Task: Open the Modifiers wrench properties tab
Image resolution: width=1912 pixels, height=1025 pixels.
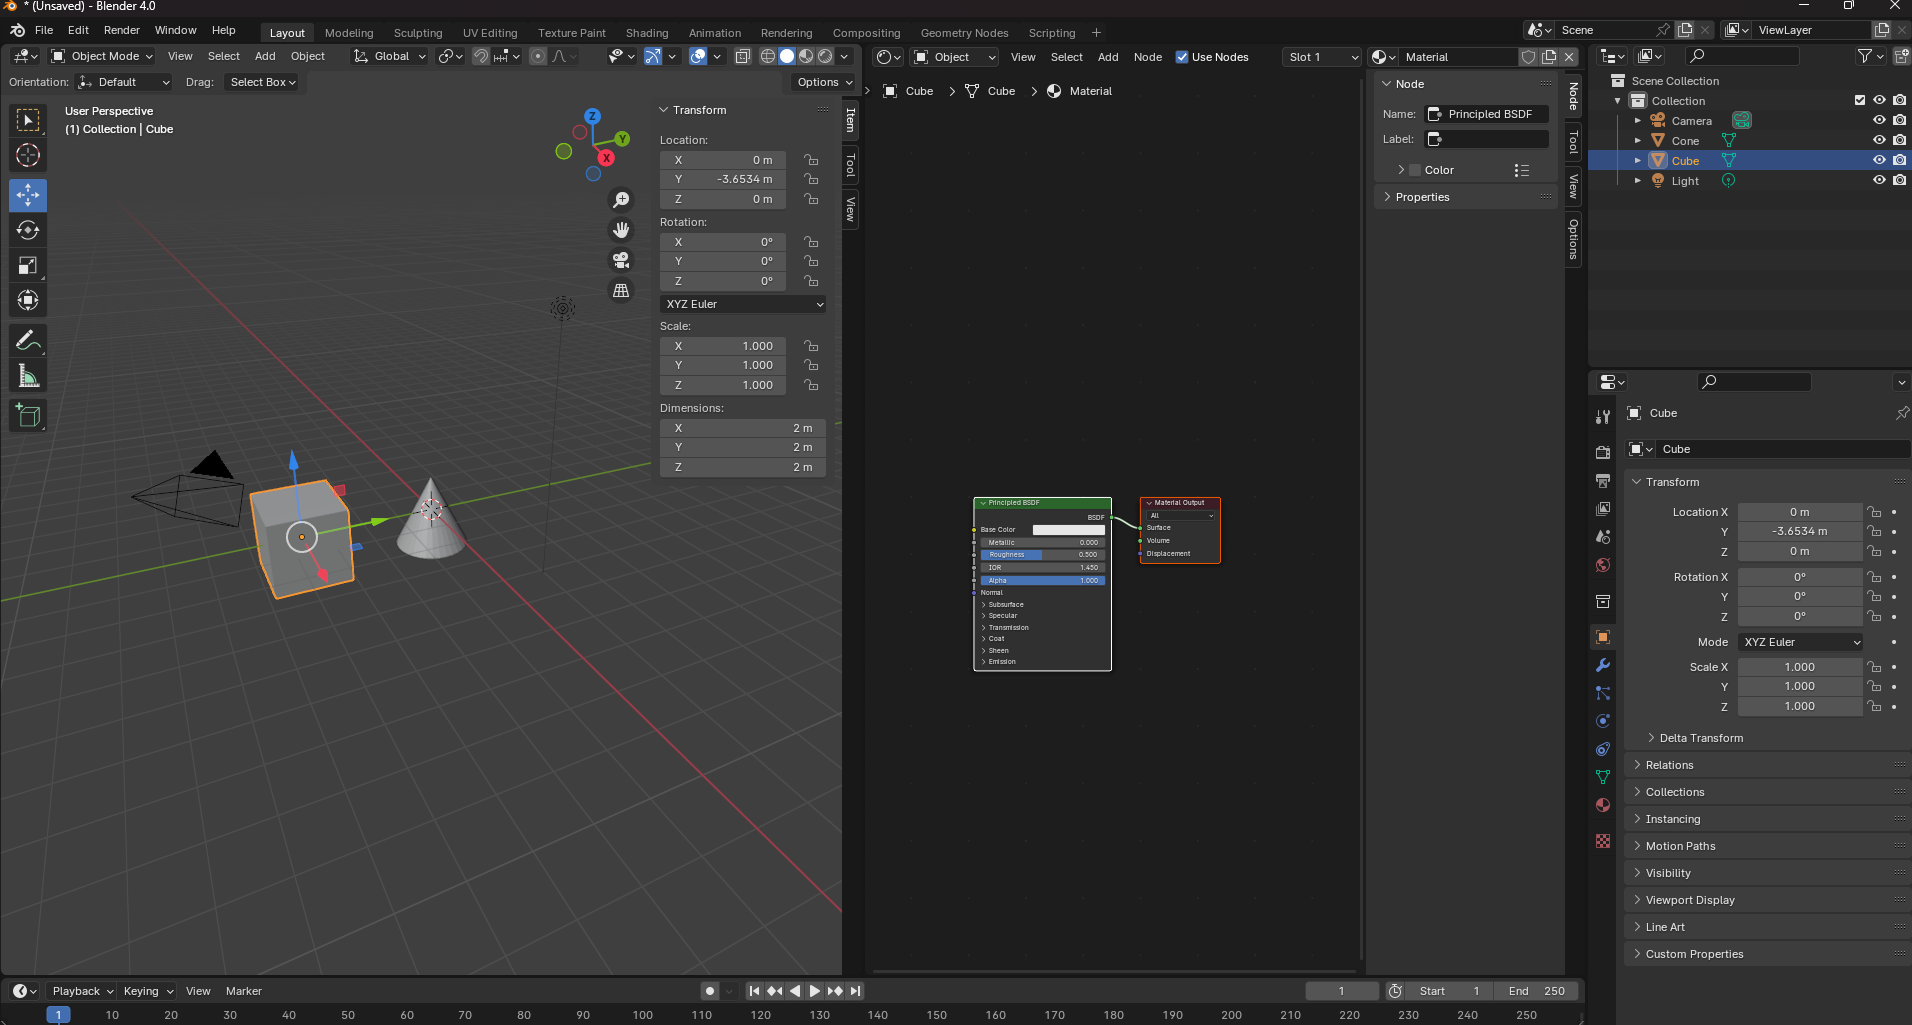Action: 1603,666
